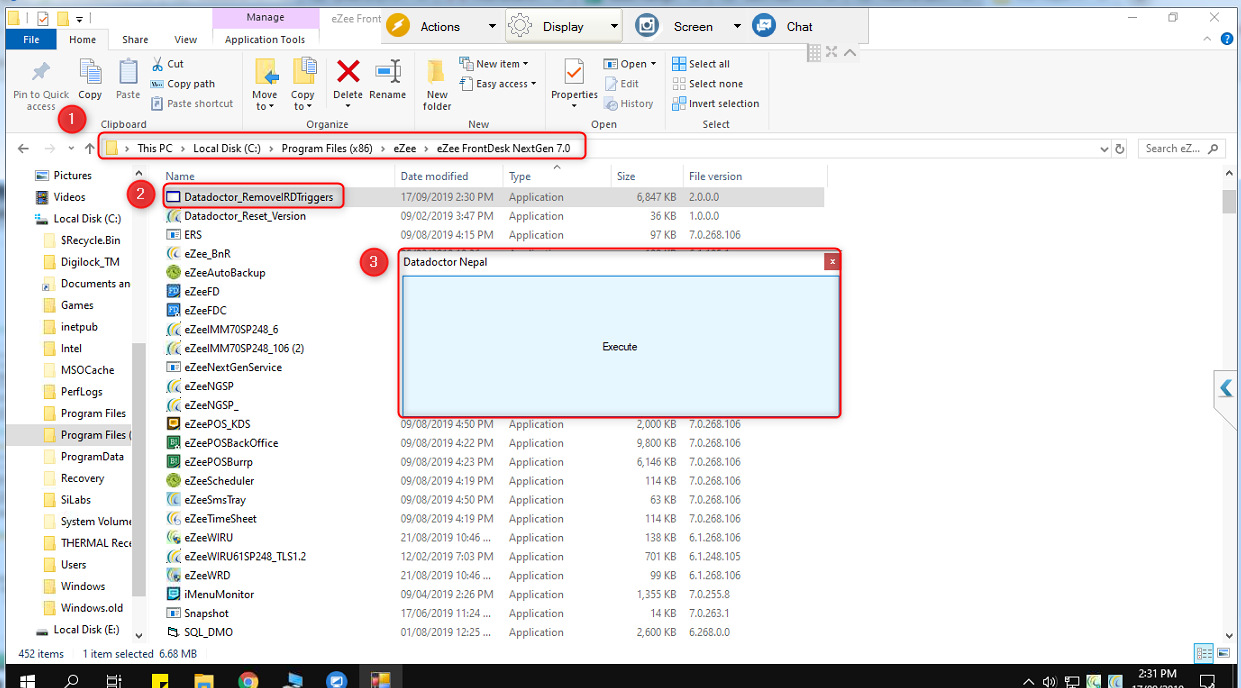This screenshot has height=688, width=1241.
Task: Select Pictures in the navigation pane
Action: click(73, 175)
